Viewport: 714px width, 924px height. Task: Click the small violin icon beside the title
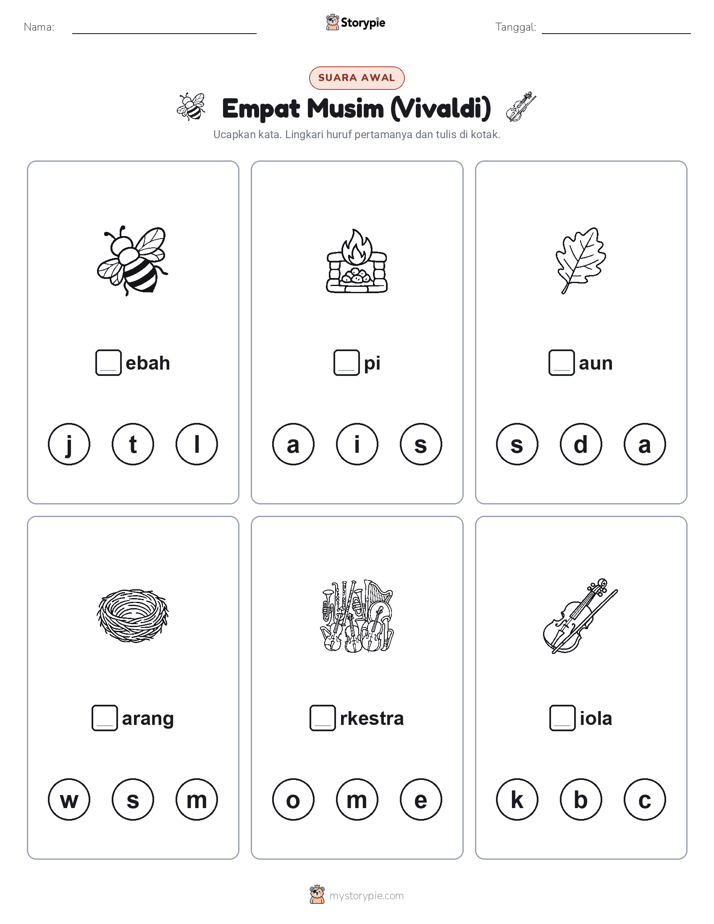(x=521, y=107)
